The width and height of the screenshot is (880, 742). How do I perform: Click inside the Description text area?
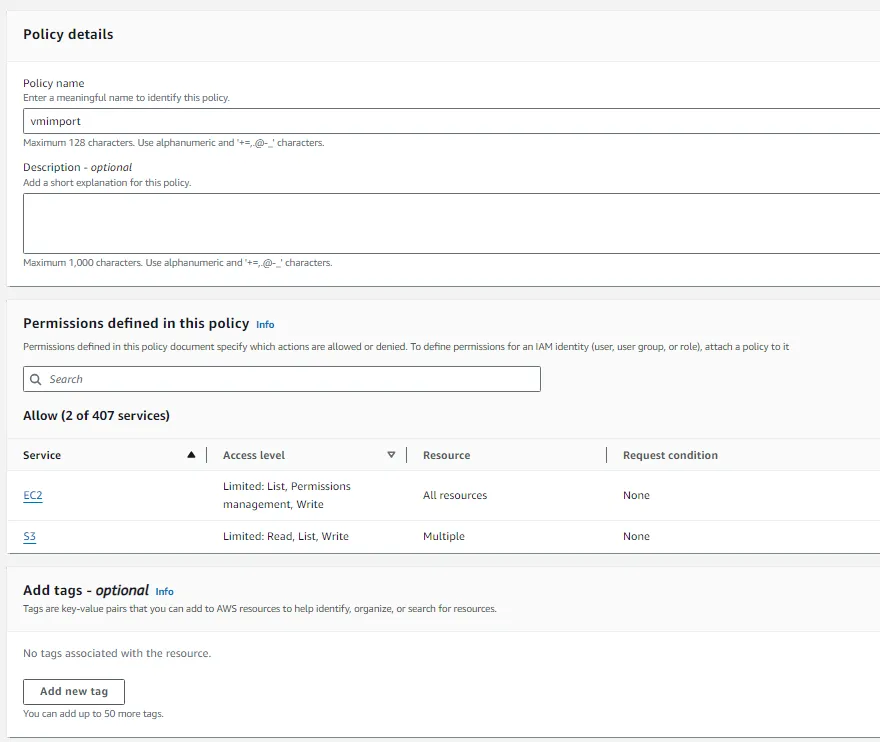pyautogui.click(x=450, y=223)
